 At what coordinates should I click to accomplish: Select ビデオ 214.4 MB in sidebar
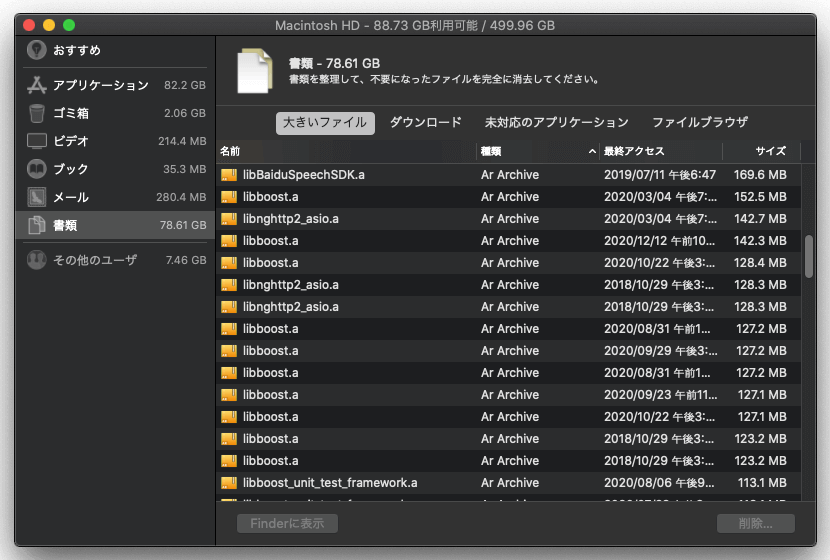tap(116, 141)
